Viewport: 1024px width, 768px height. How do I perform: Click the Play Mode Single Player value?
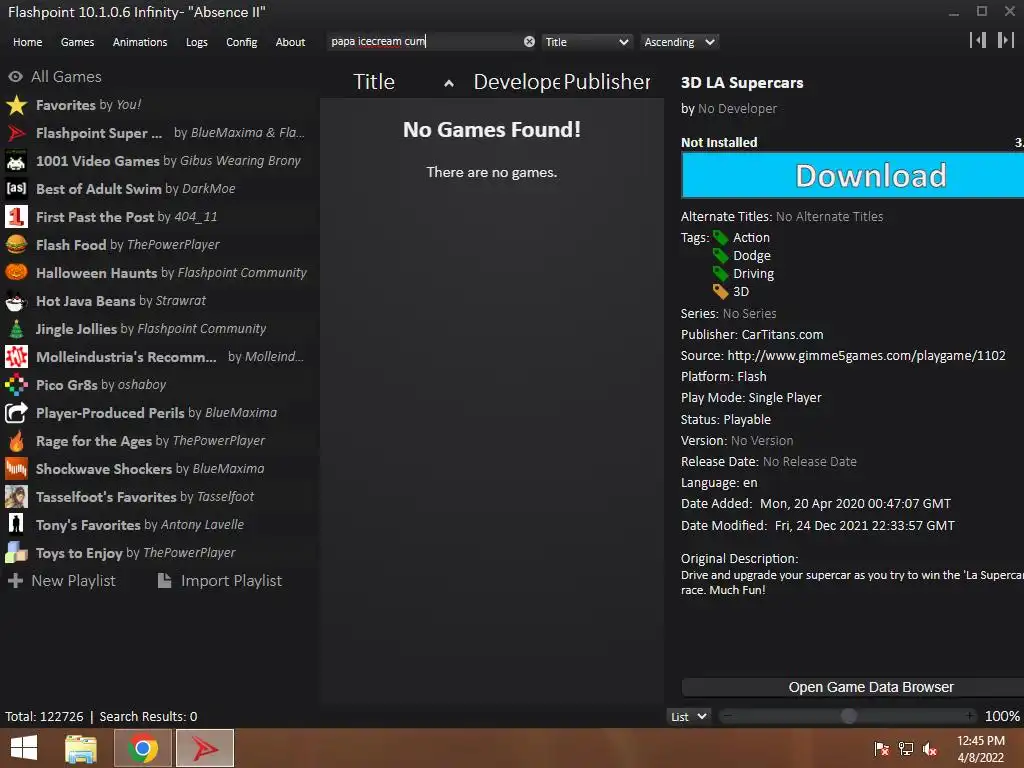tap(785, 398)
